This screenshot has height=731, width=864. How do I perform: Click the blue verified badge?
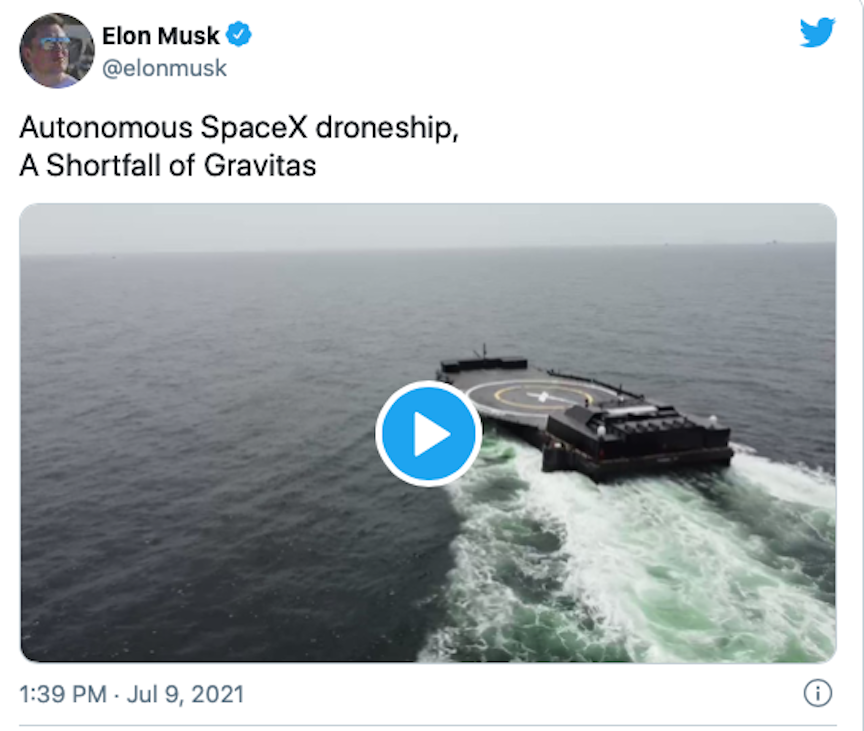[x=239, y=37]
